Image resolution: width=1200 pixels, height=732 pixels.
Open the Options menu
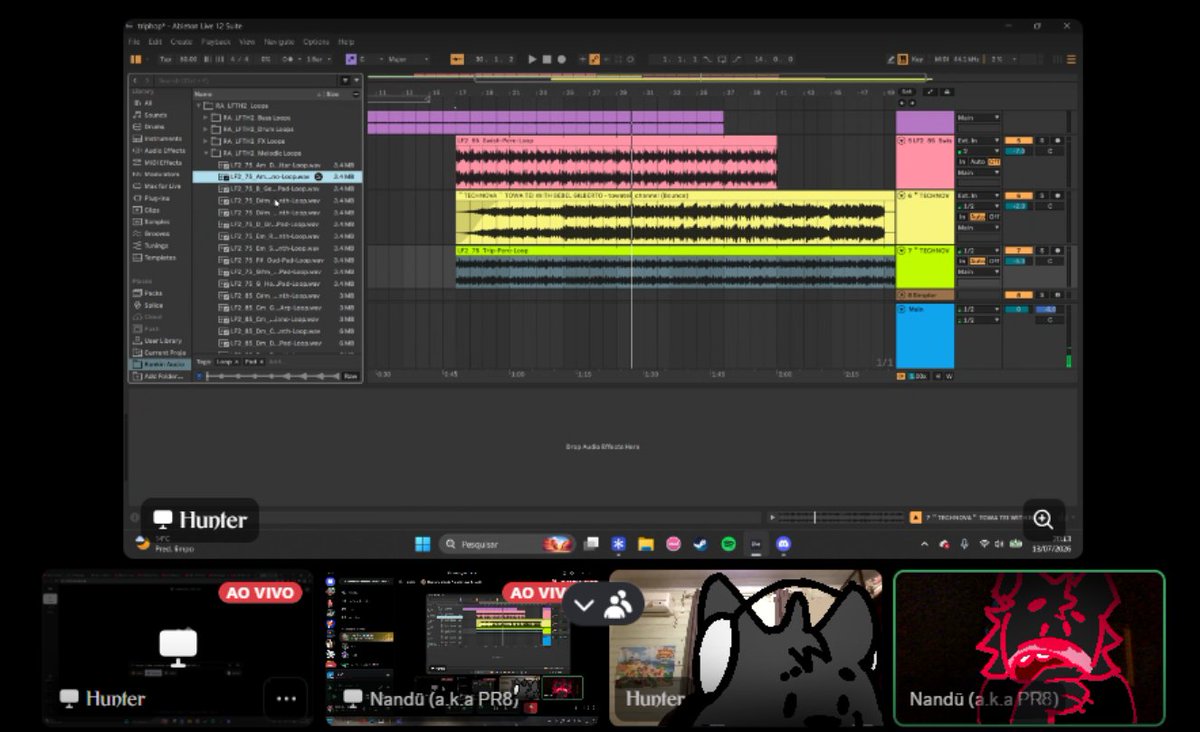coord(316,42)
